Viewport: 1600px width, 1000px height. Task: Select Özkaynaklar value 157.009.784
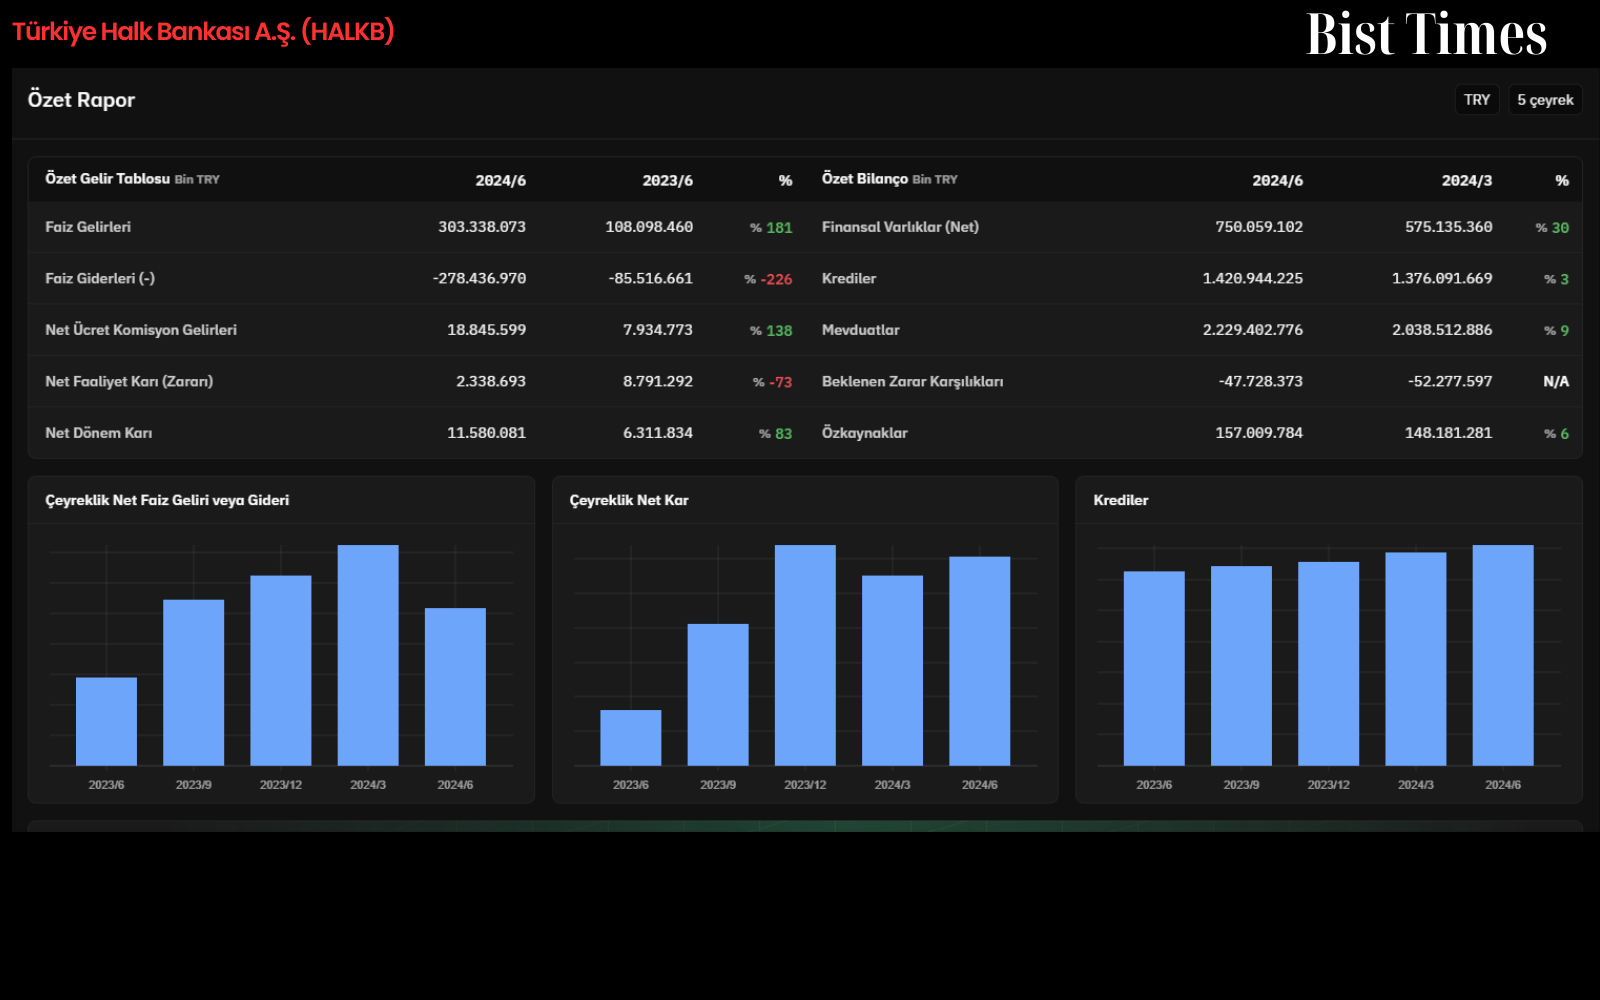click(1259, 433)
